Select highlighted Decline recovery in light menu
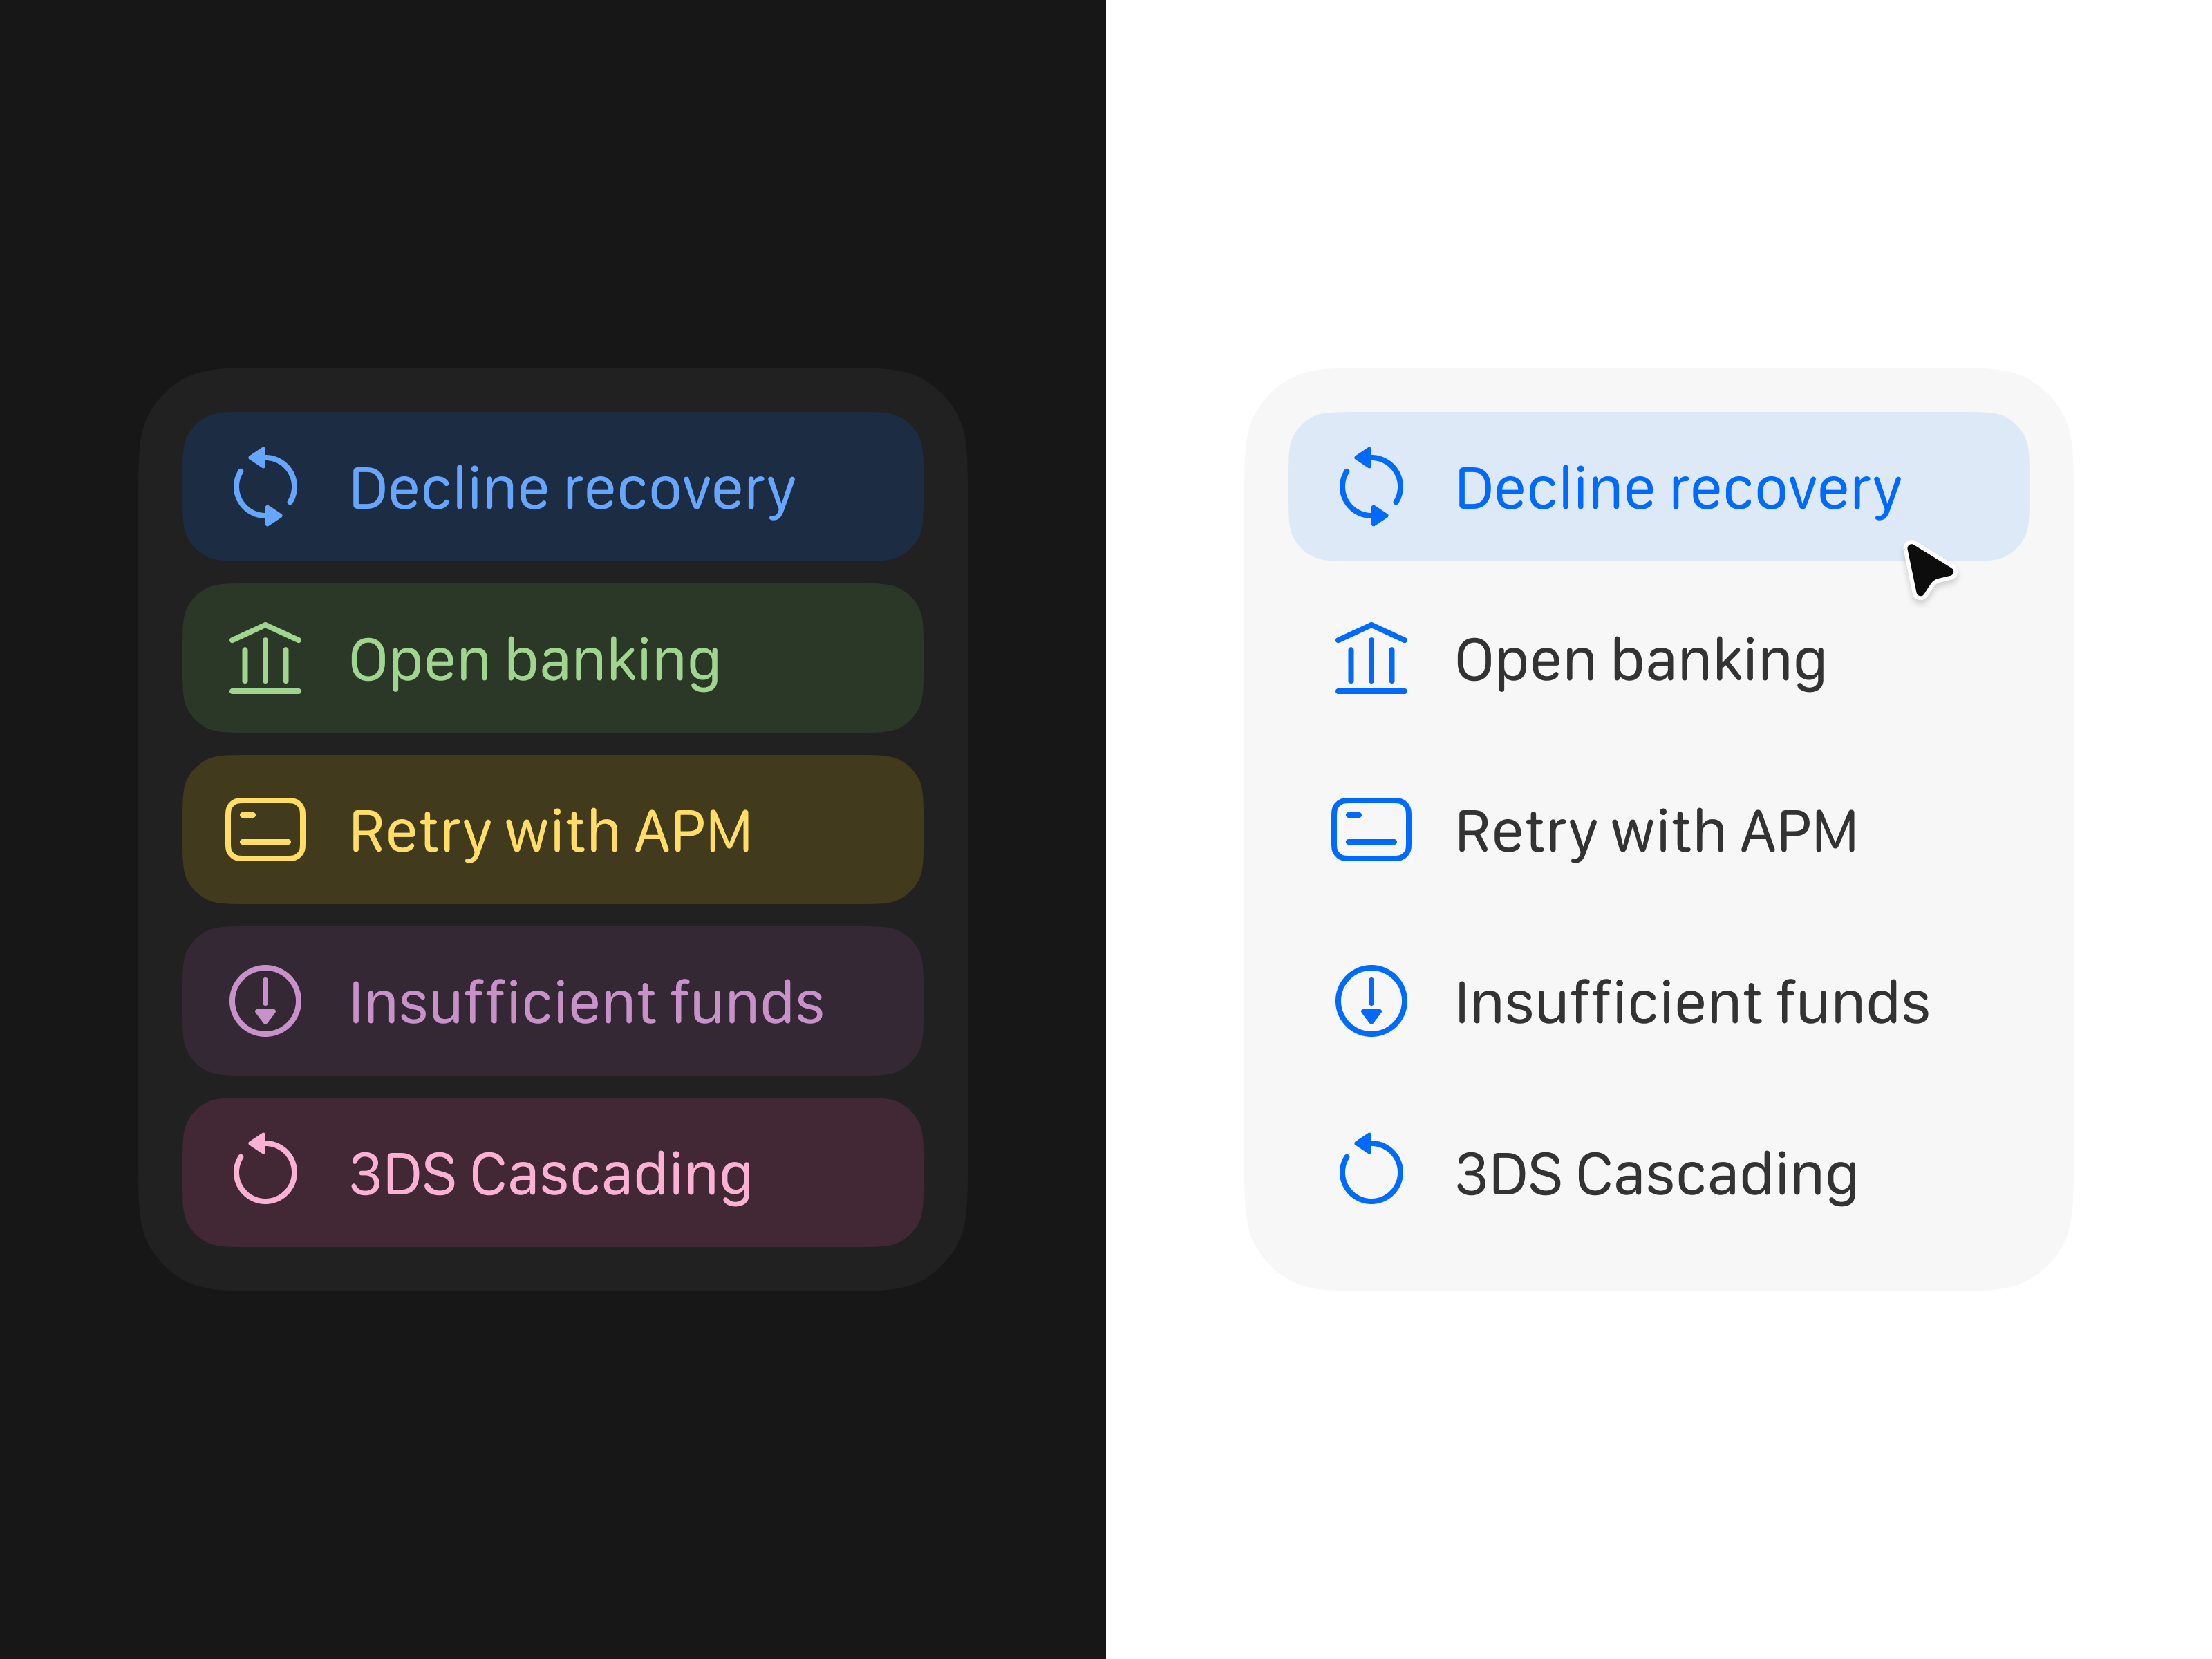 (1659, 487)
